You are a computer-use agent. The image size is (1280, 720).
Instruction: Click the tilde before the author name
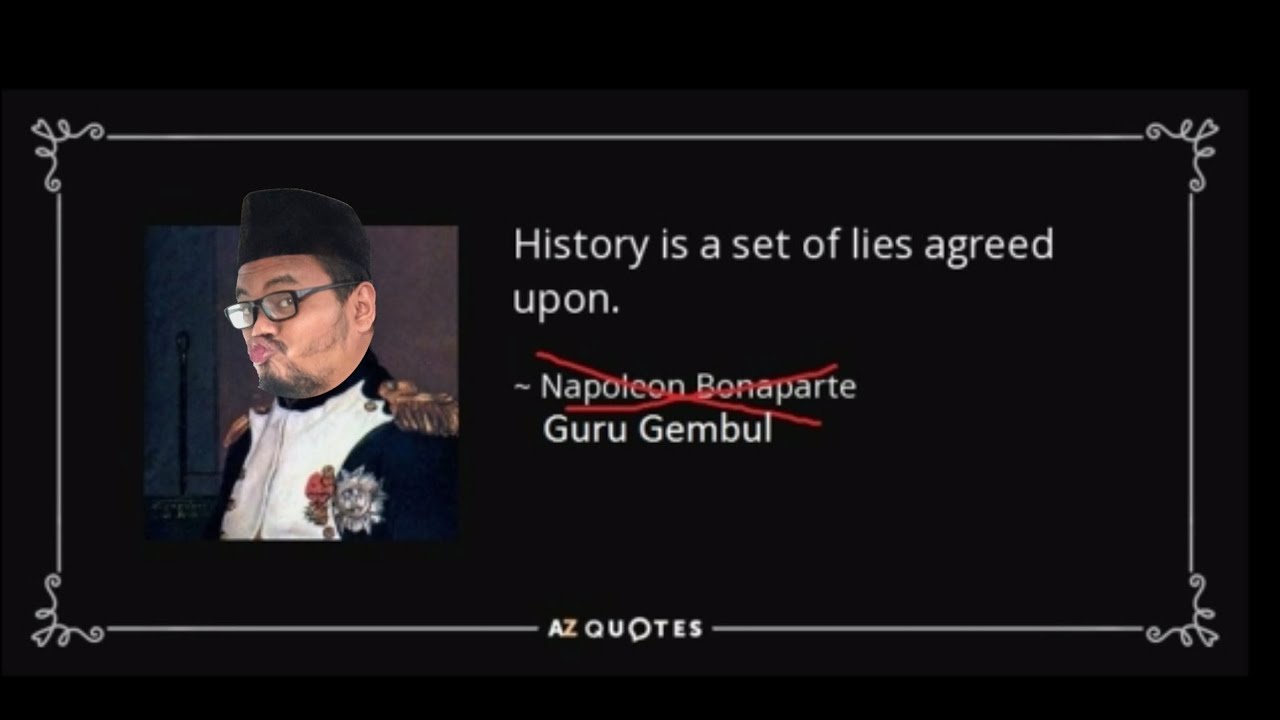(522, 387)
